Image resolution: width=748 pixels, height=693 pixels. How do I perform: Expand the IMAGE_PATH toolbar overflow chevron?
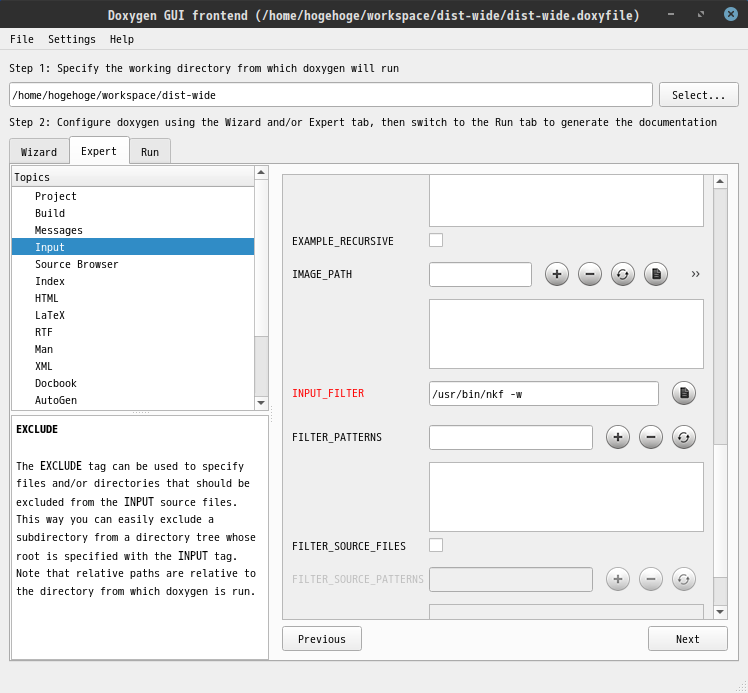click(x=695, y=274)
